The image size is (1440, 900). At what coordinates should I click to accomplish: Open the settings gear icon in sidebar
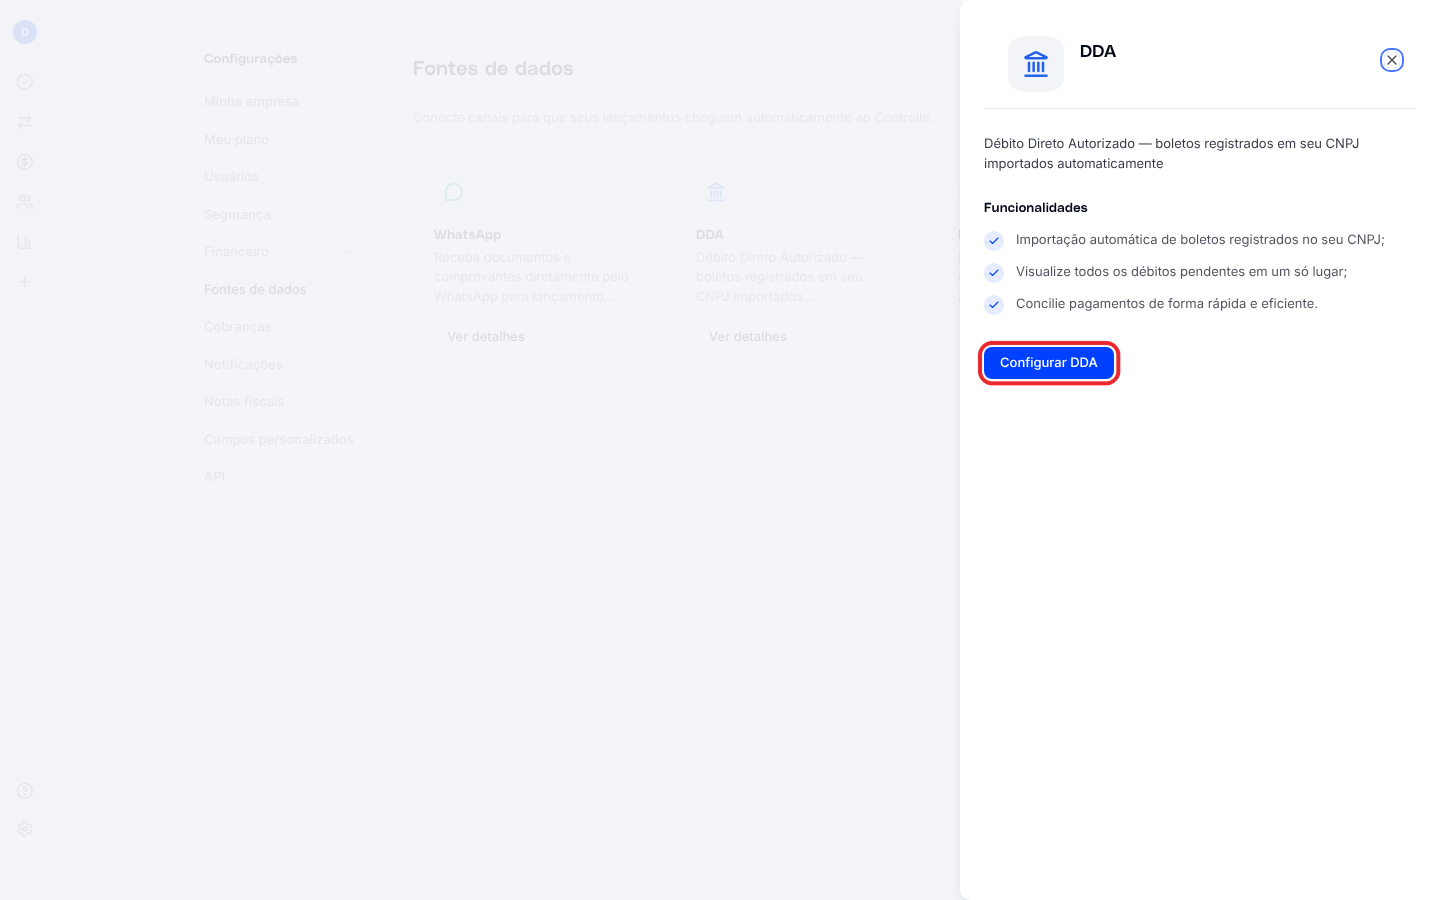click(x=25, y=829)
